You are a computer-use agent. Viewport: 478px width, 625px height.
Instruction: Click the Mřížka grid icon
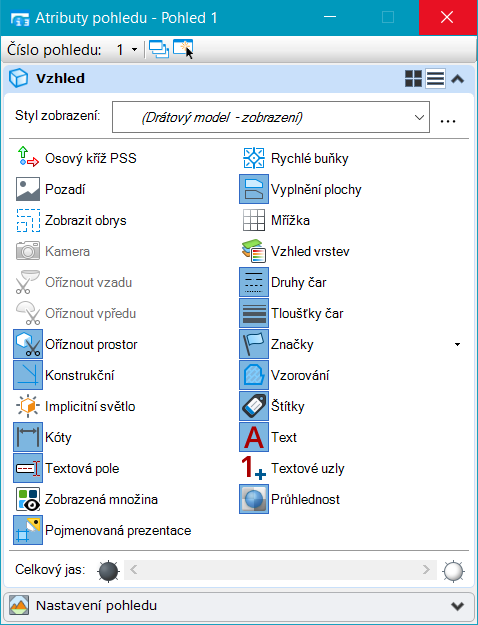pyautogui.click(x=254, y=220)
